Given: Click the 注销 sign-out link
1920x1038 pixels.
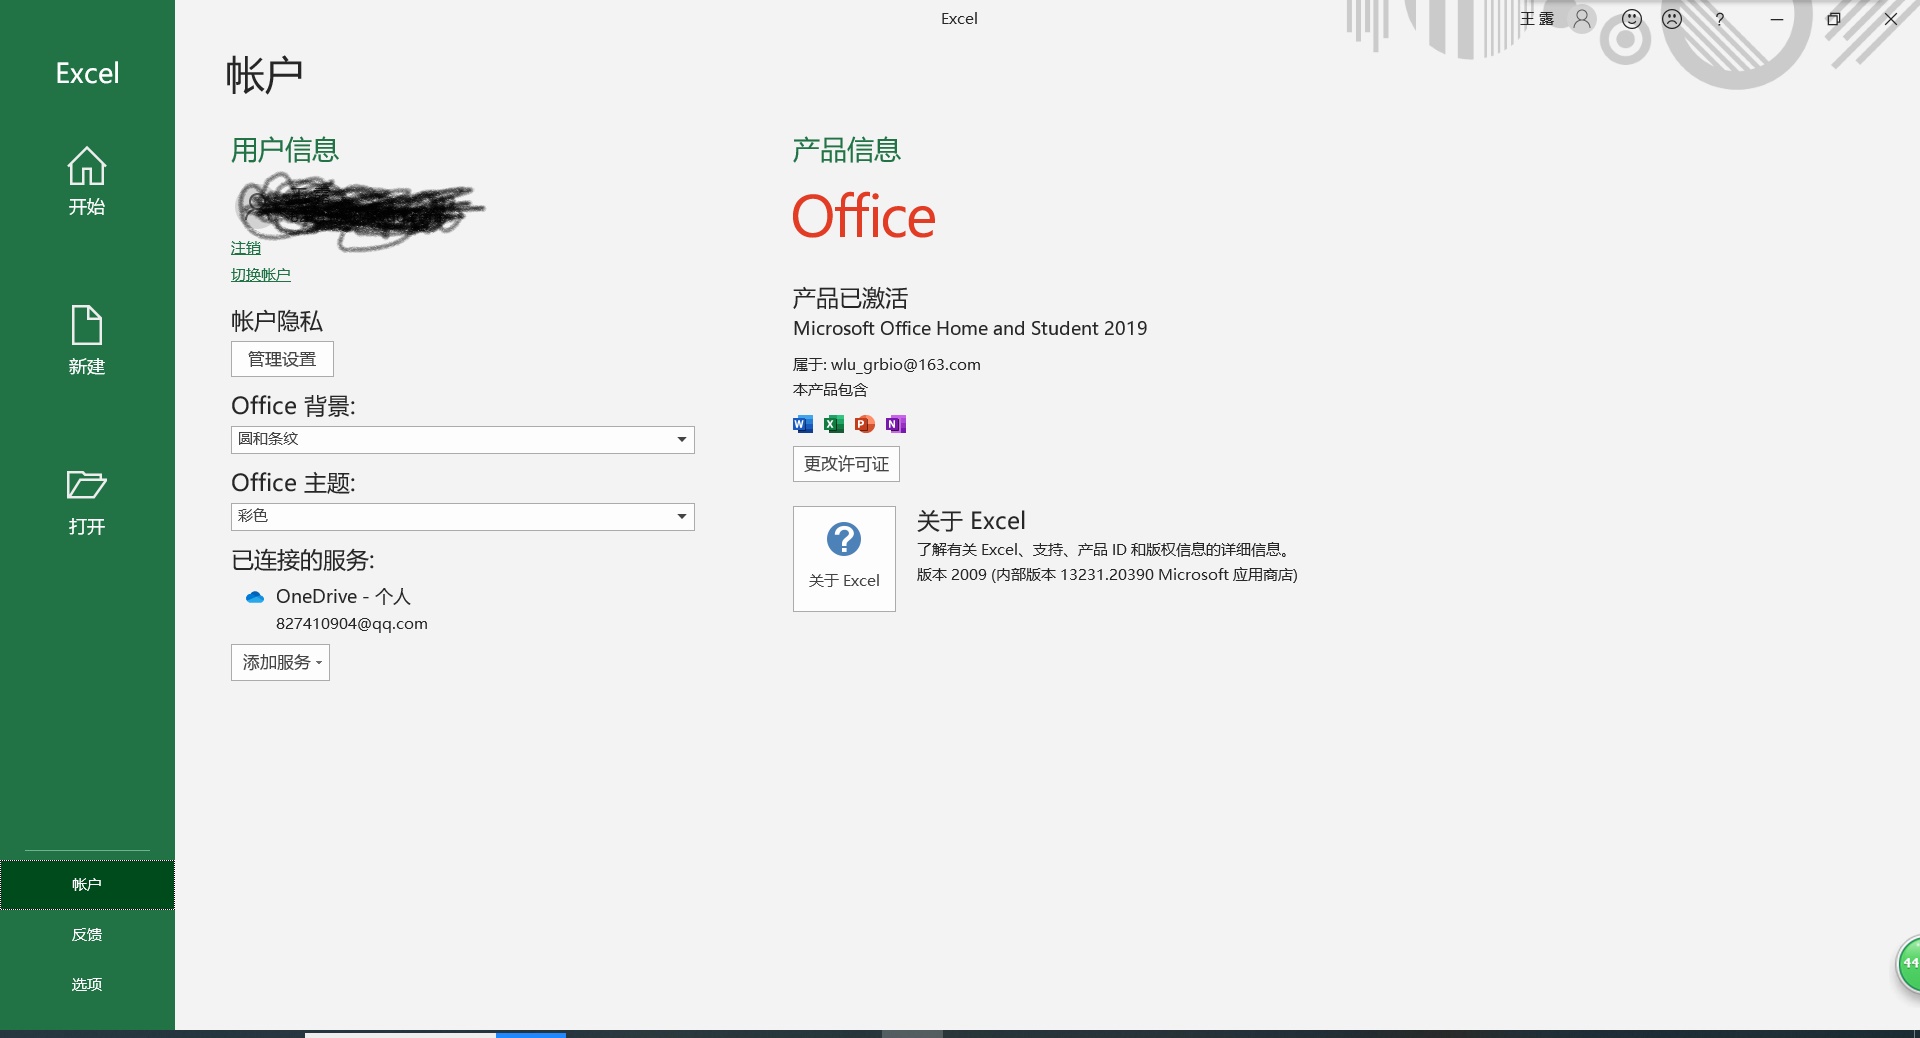Looking at the screenshot, I should [x=246, y=248].
